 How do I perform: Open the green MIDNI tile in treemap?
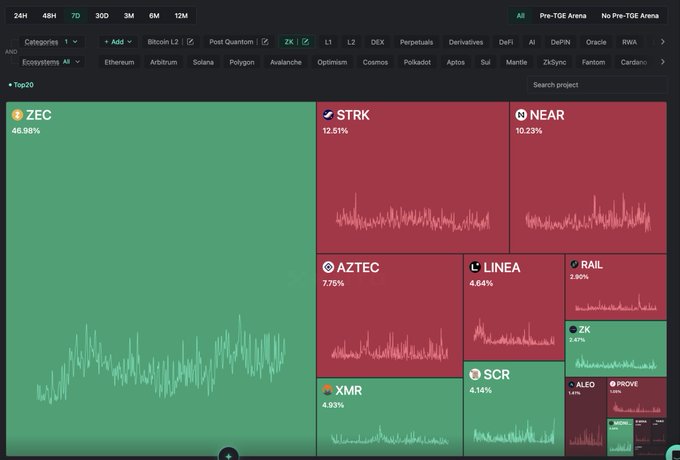(x=620, y=437)
